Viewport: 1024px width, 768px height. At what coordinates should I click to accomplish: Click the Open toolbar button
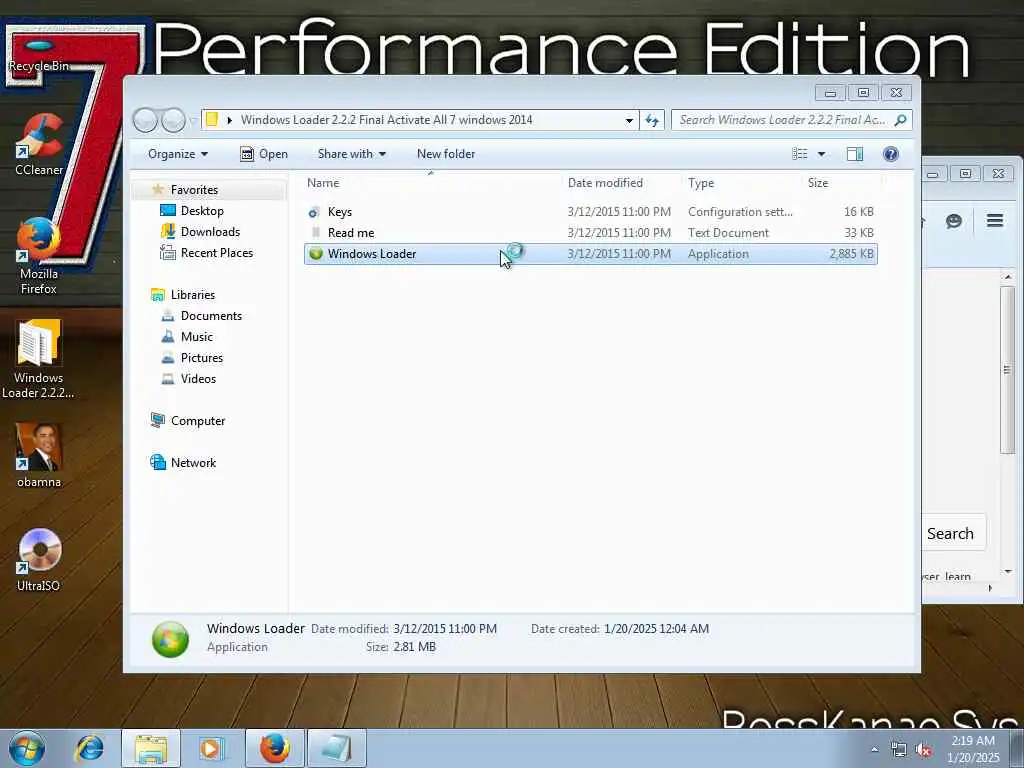click(264, 154)
